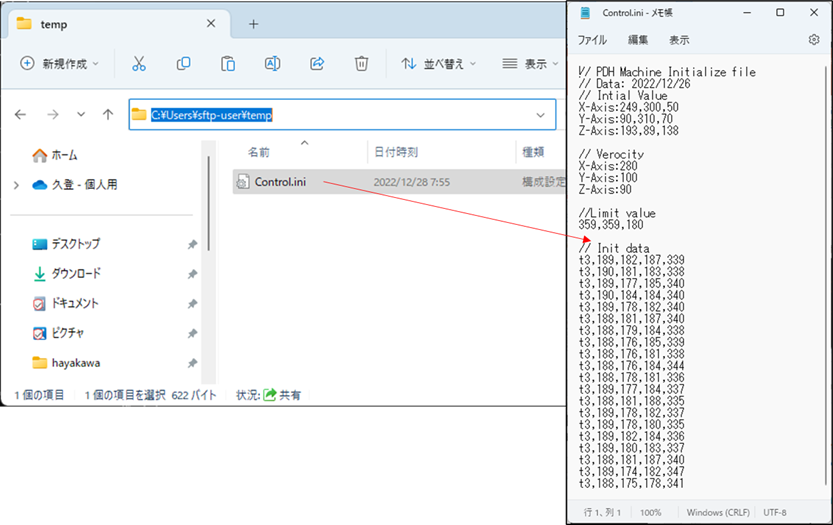
Task: Click the Delete trash can icon
Action: 361,63
